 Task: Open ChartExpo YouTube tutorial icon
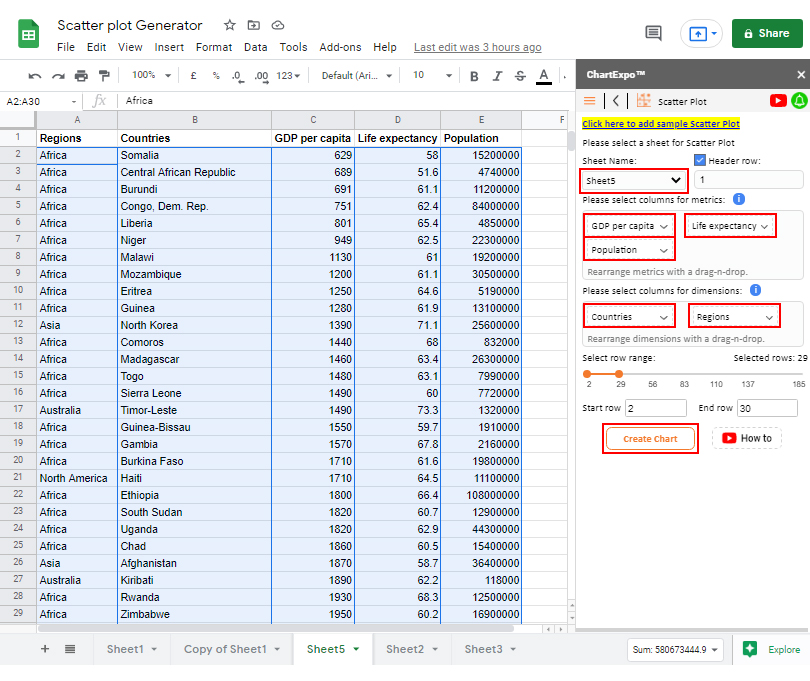pyautogui.click(x=778, y=100)
